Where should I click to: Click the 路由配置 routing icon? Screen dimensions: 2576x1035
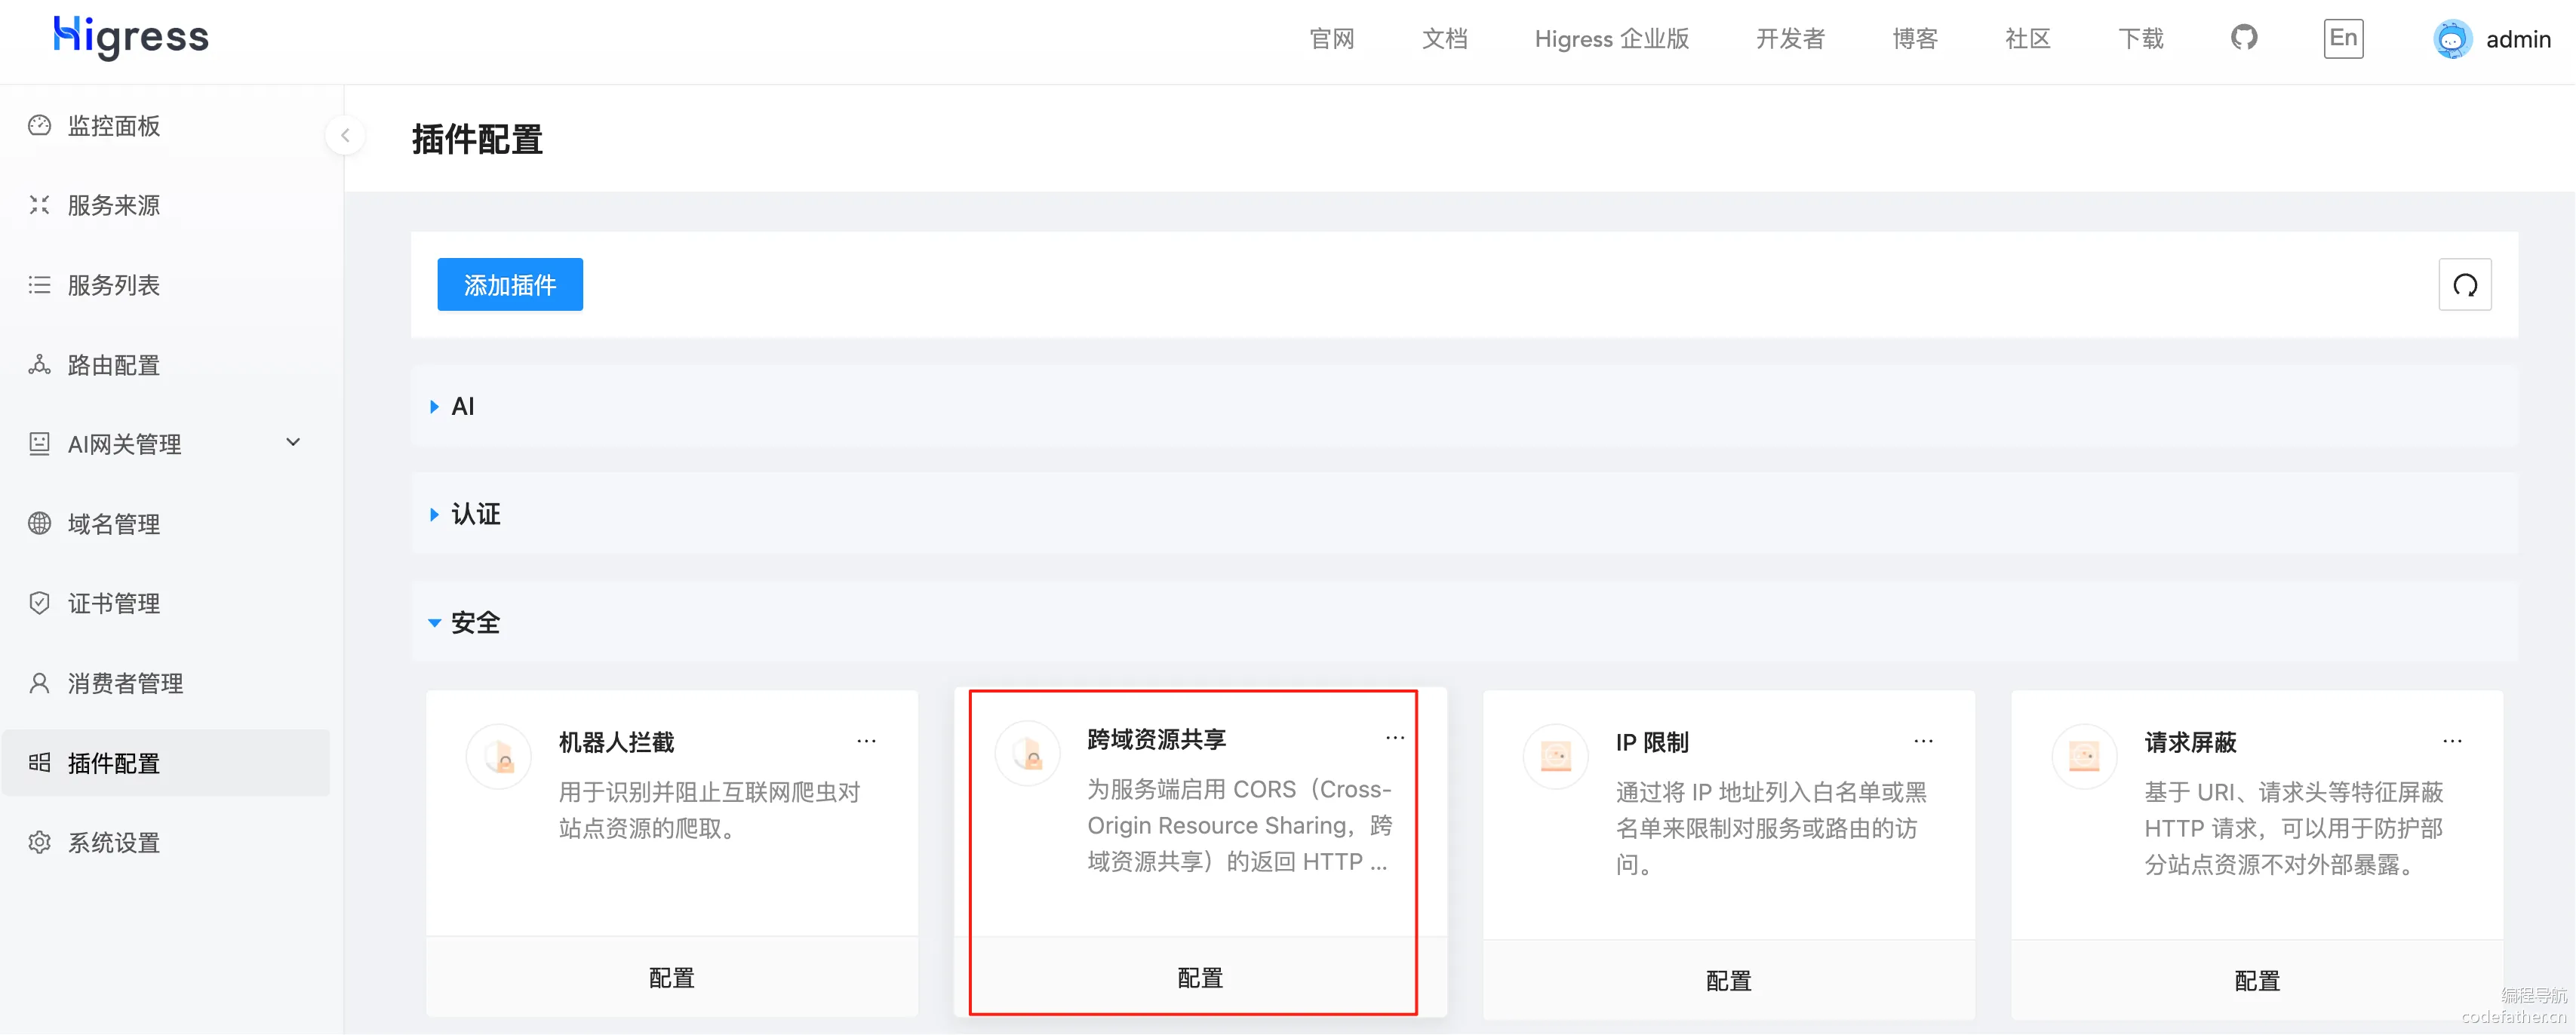[x=39, y=365]
